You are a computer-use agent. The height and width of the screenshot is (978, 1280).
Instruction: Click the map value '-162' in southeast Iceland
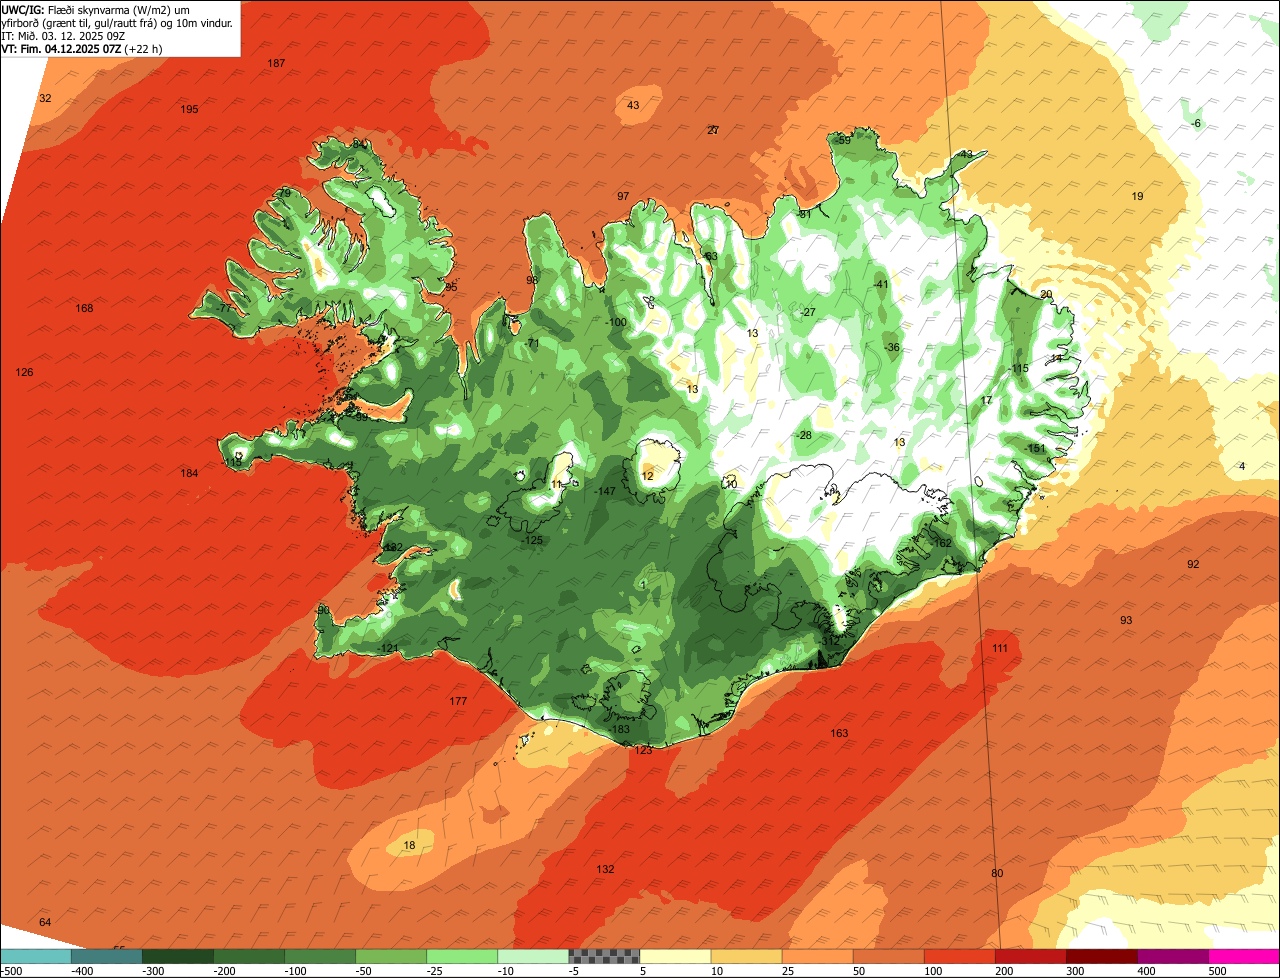tap(941, 543)
